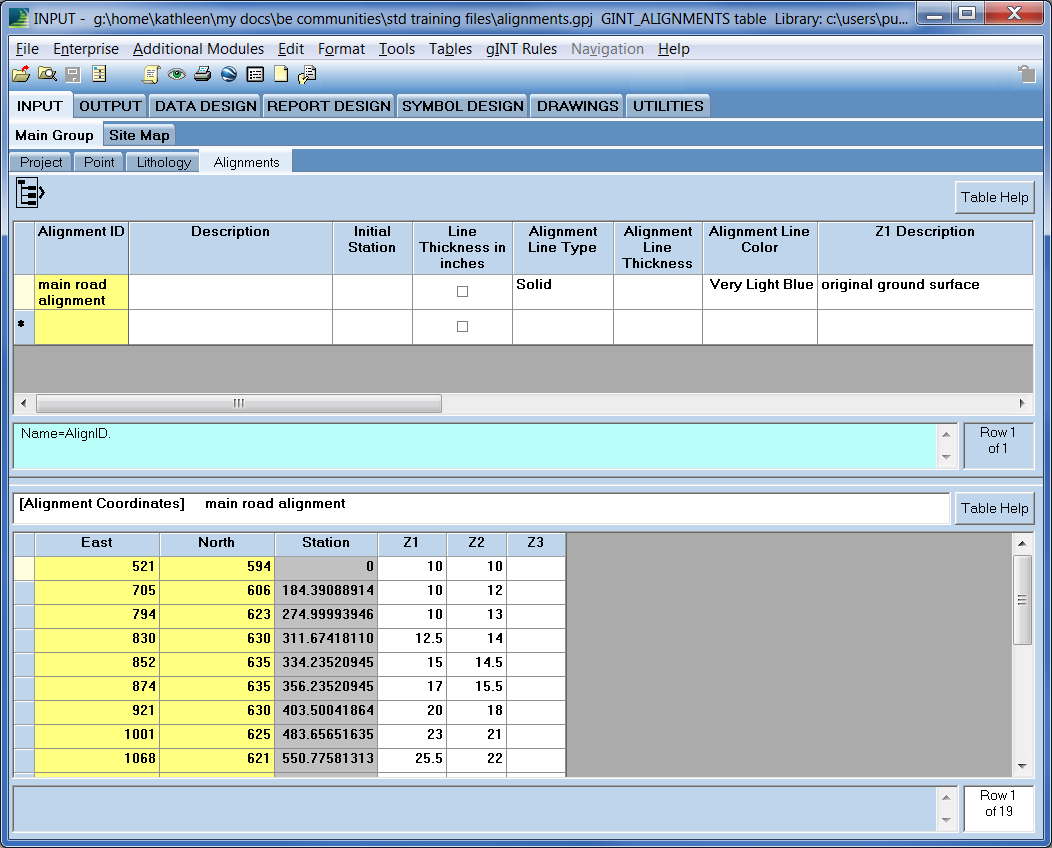Open the gINT Rules menu
Viewport: 1052px width, 848px height.
point(521,49)
